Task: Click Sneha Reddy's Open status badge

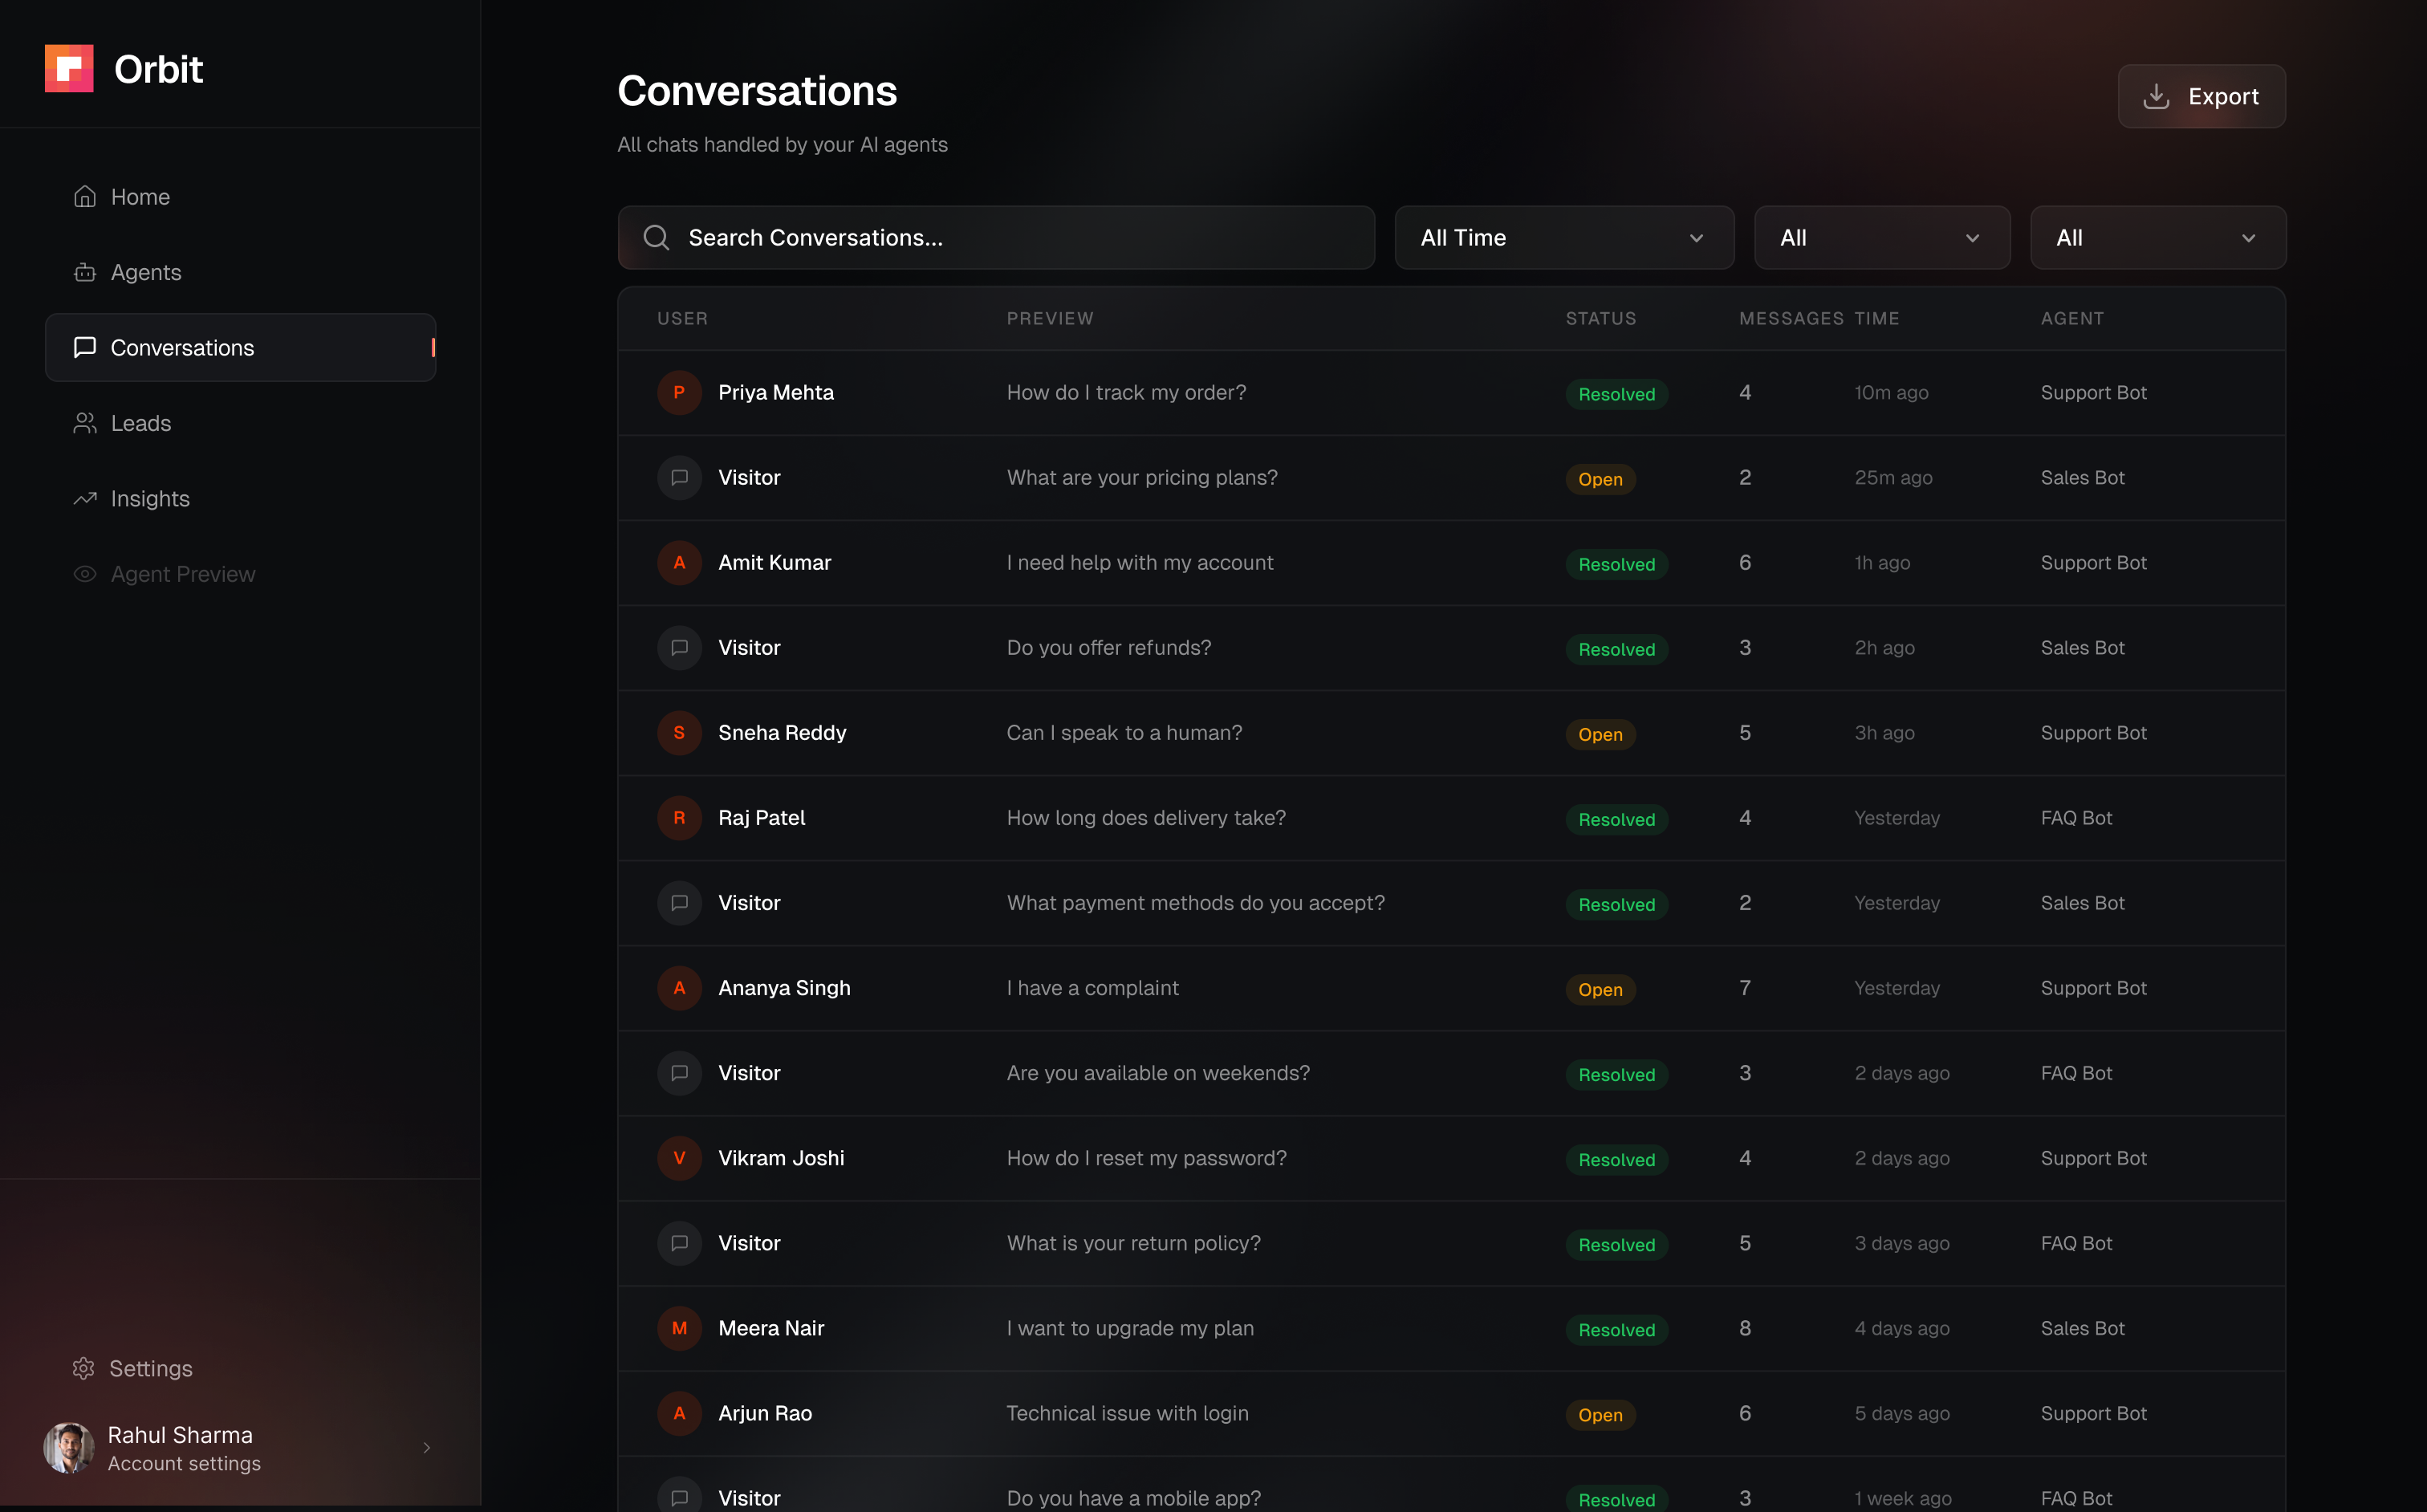Action: click(x=1599, y=734)
